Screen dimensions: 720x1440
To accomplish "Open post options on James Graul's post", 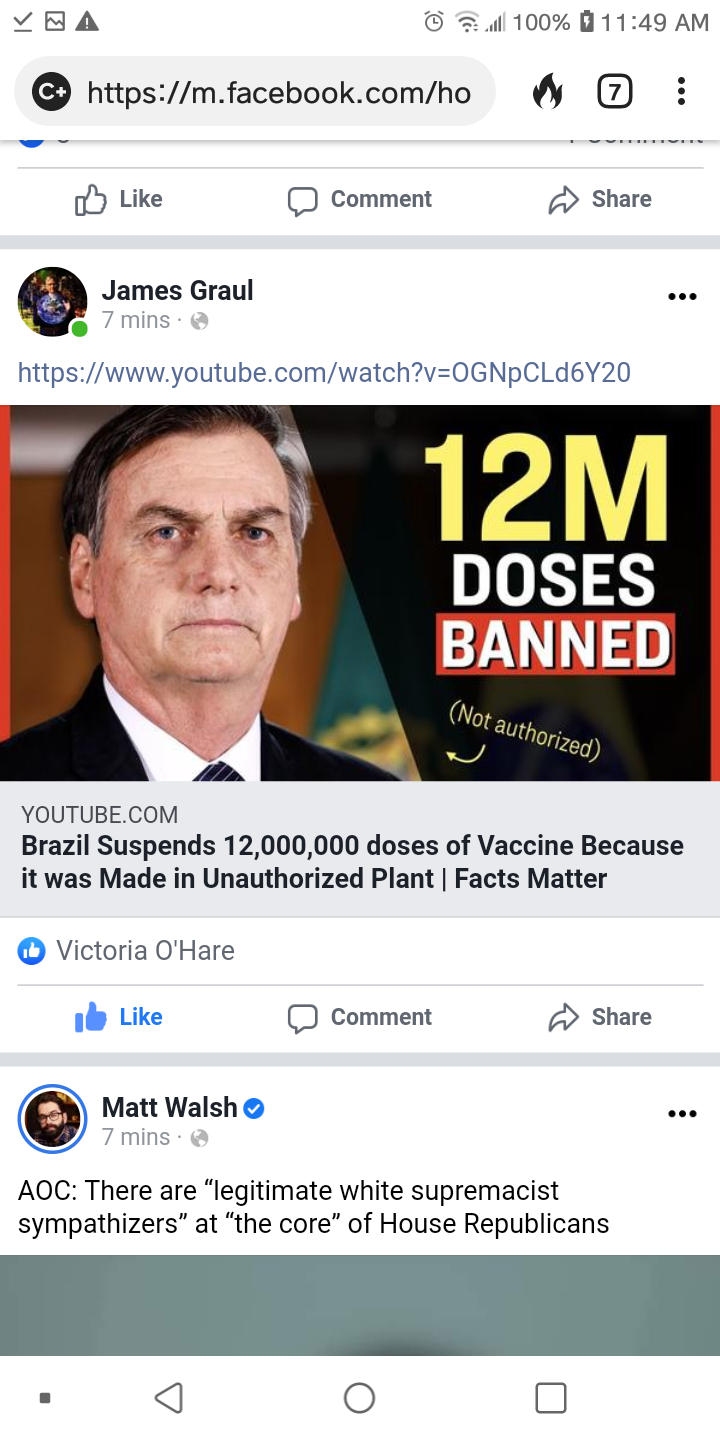I will point(682,297).
